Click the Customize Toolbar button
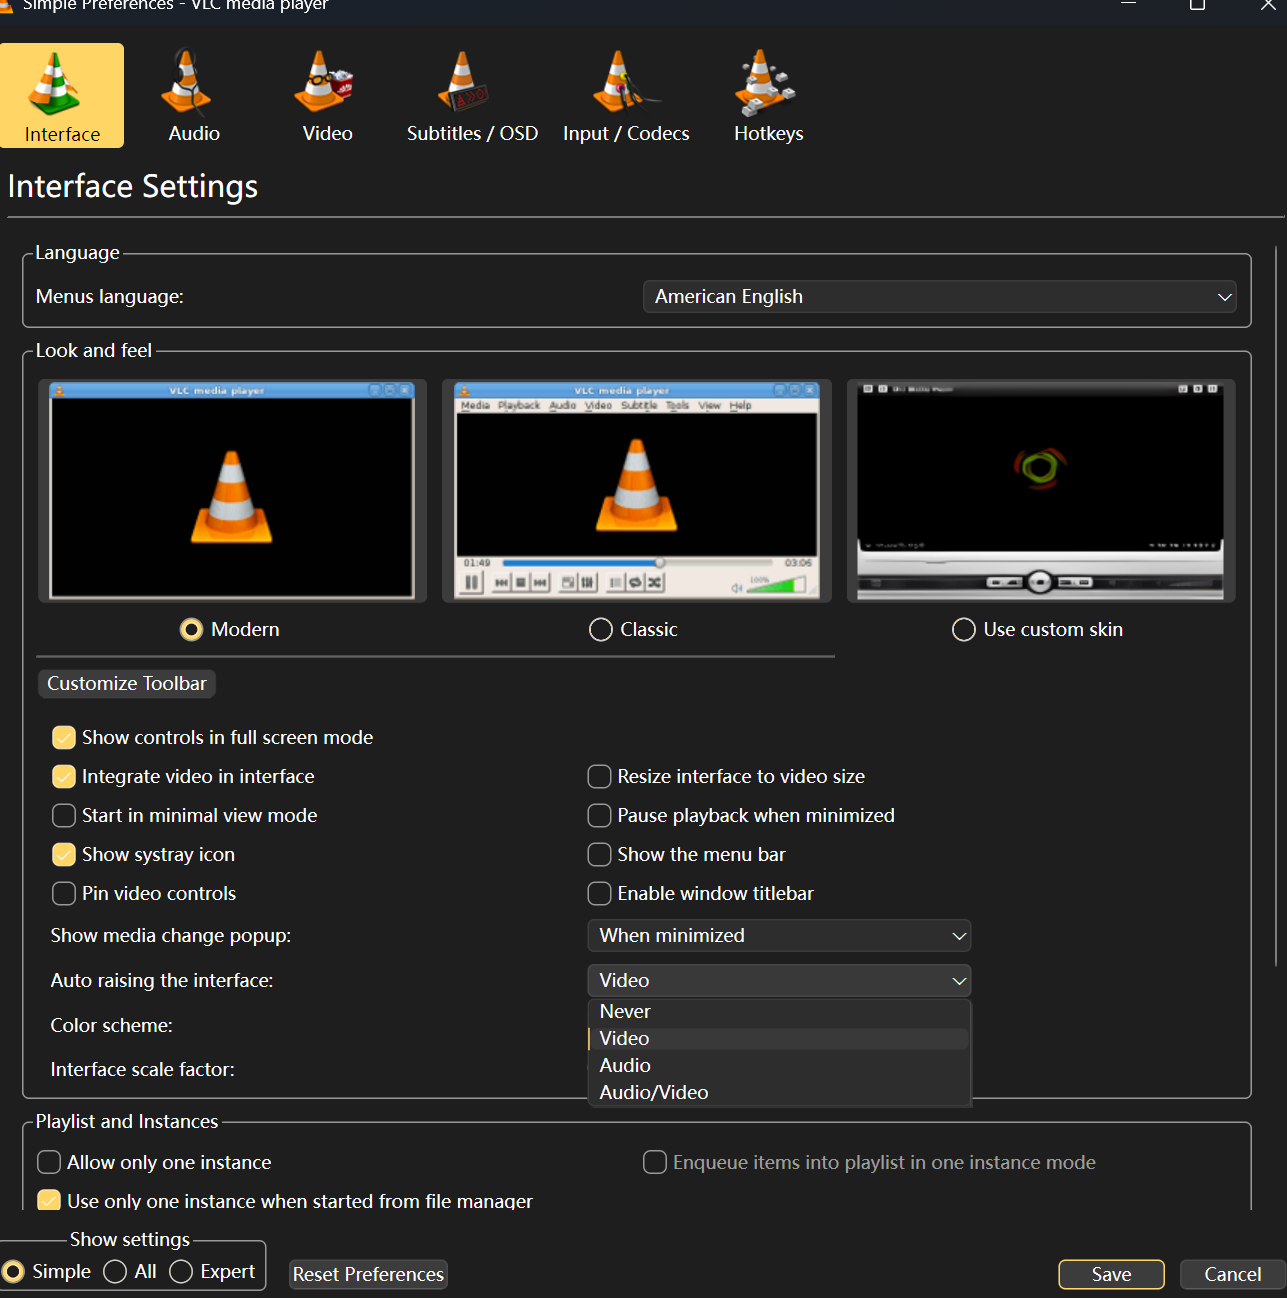Viewport: 1287px width, 1298px height. click(x=127, y=684)
